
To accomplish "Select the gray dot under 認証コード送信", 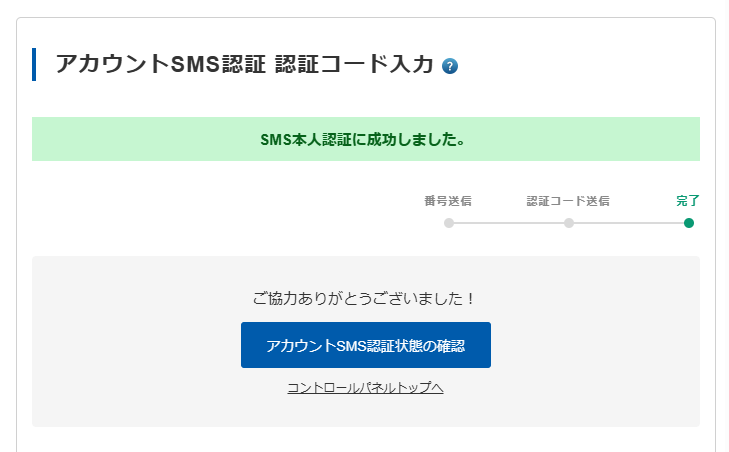I will pyautogui.click(x=569, y=223).
